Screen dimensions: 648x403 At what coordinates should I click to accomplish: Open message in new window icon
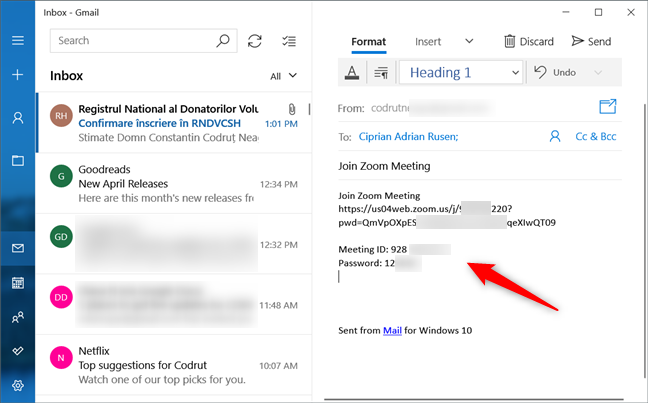608,107
